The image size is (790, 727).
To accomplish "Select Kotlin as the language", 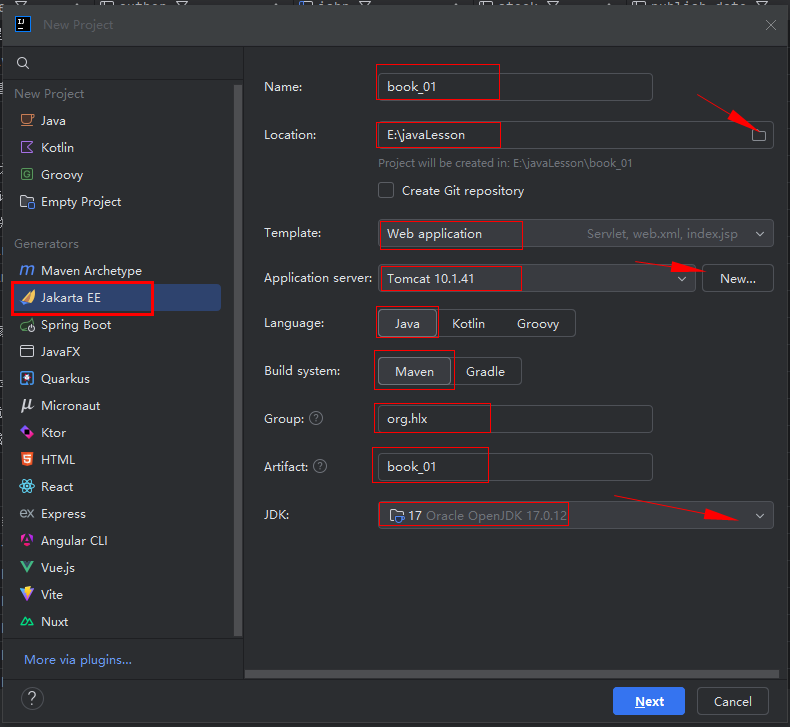I will (x=469, y=323).
